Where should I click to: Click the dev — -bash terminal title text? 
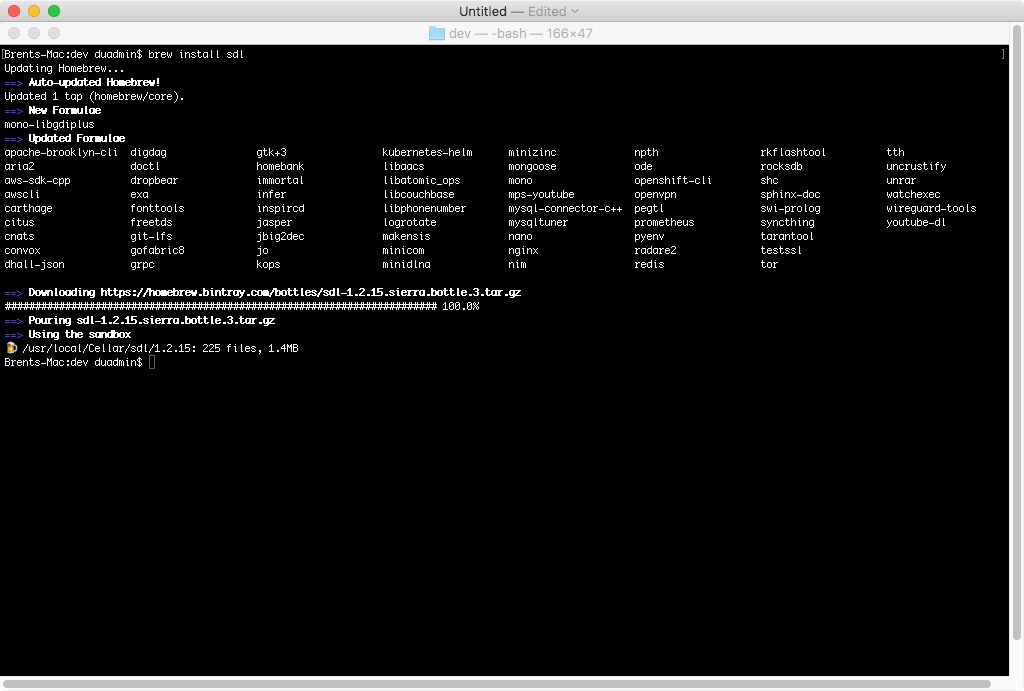pos(520,33)
